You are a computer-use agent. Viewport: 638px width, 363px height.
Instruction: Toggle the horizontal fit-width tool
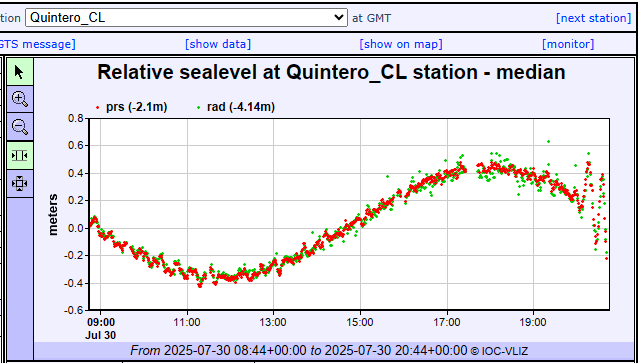point(20,155)
